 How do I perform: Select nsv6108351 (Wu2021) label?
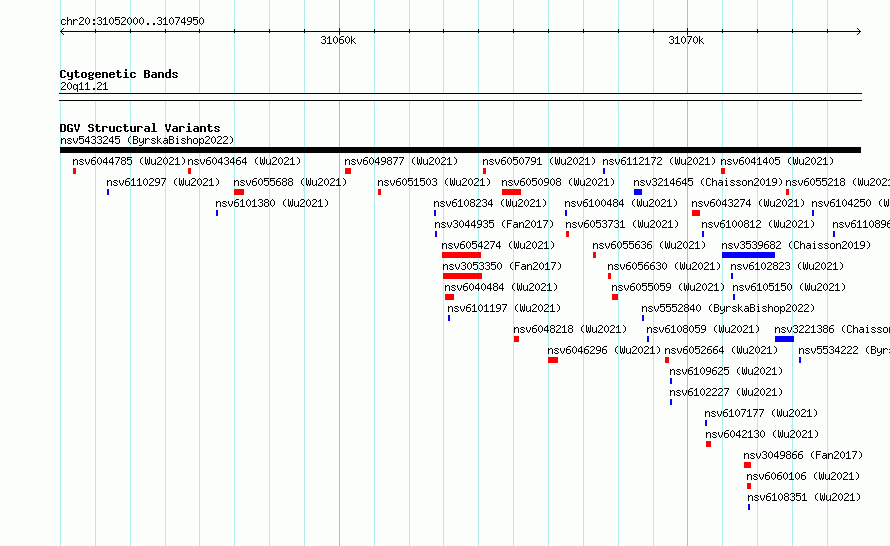click(x=804, y=497)
